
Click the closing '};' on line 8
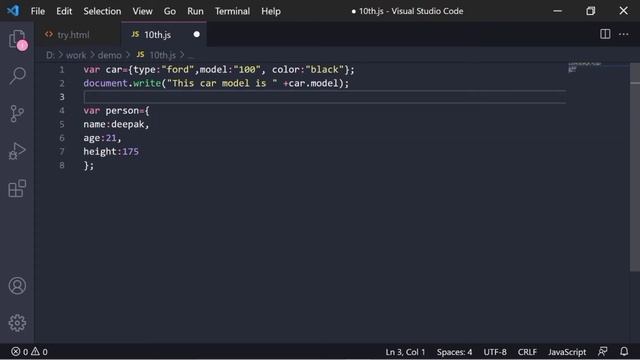click(x=89, y=165)
